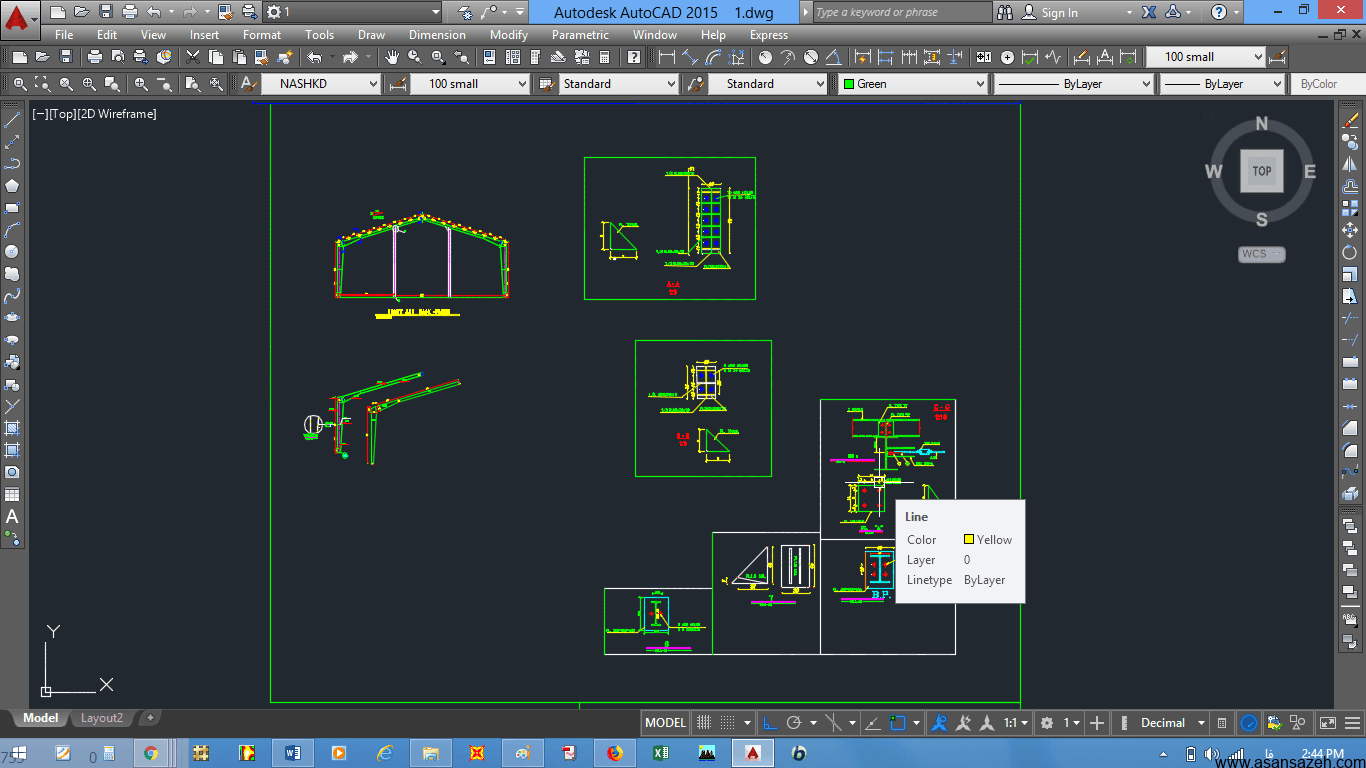Open Google Chrome from the taskbar

(151, 753)
